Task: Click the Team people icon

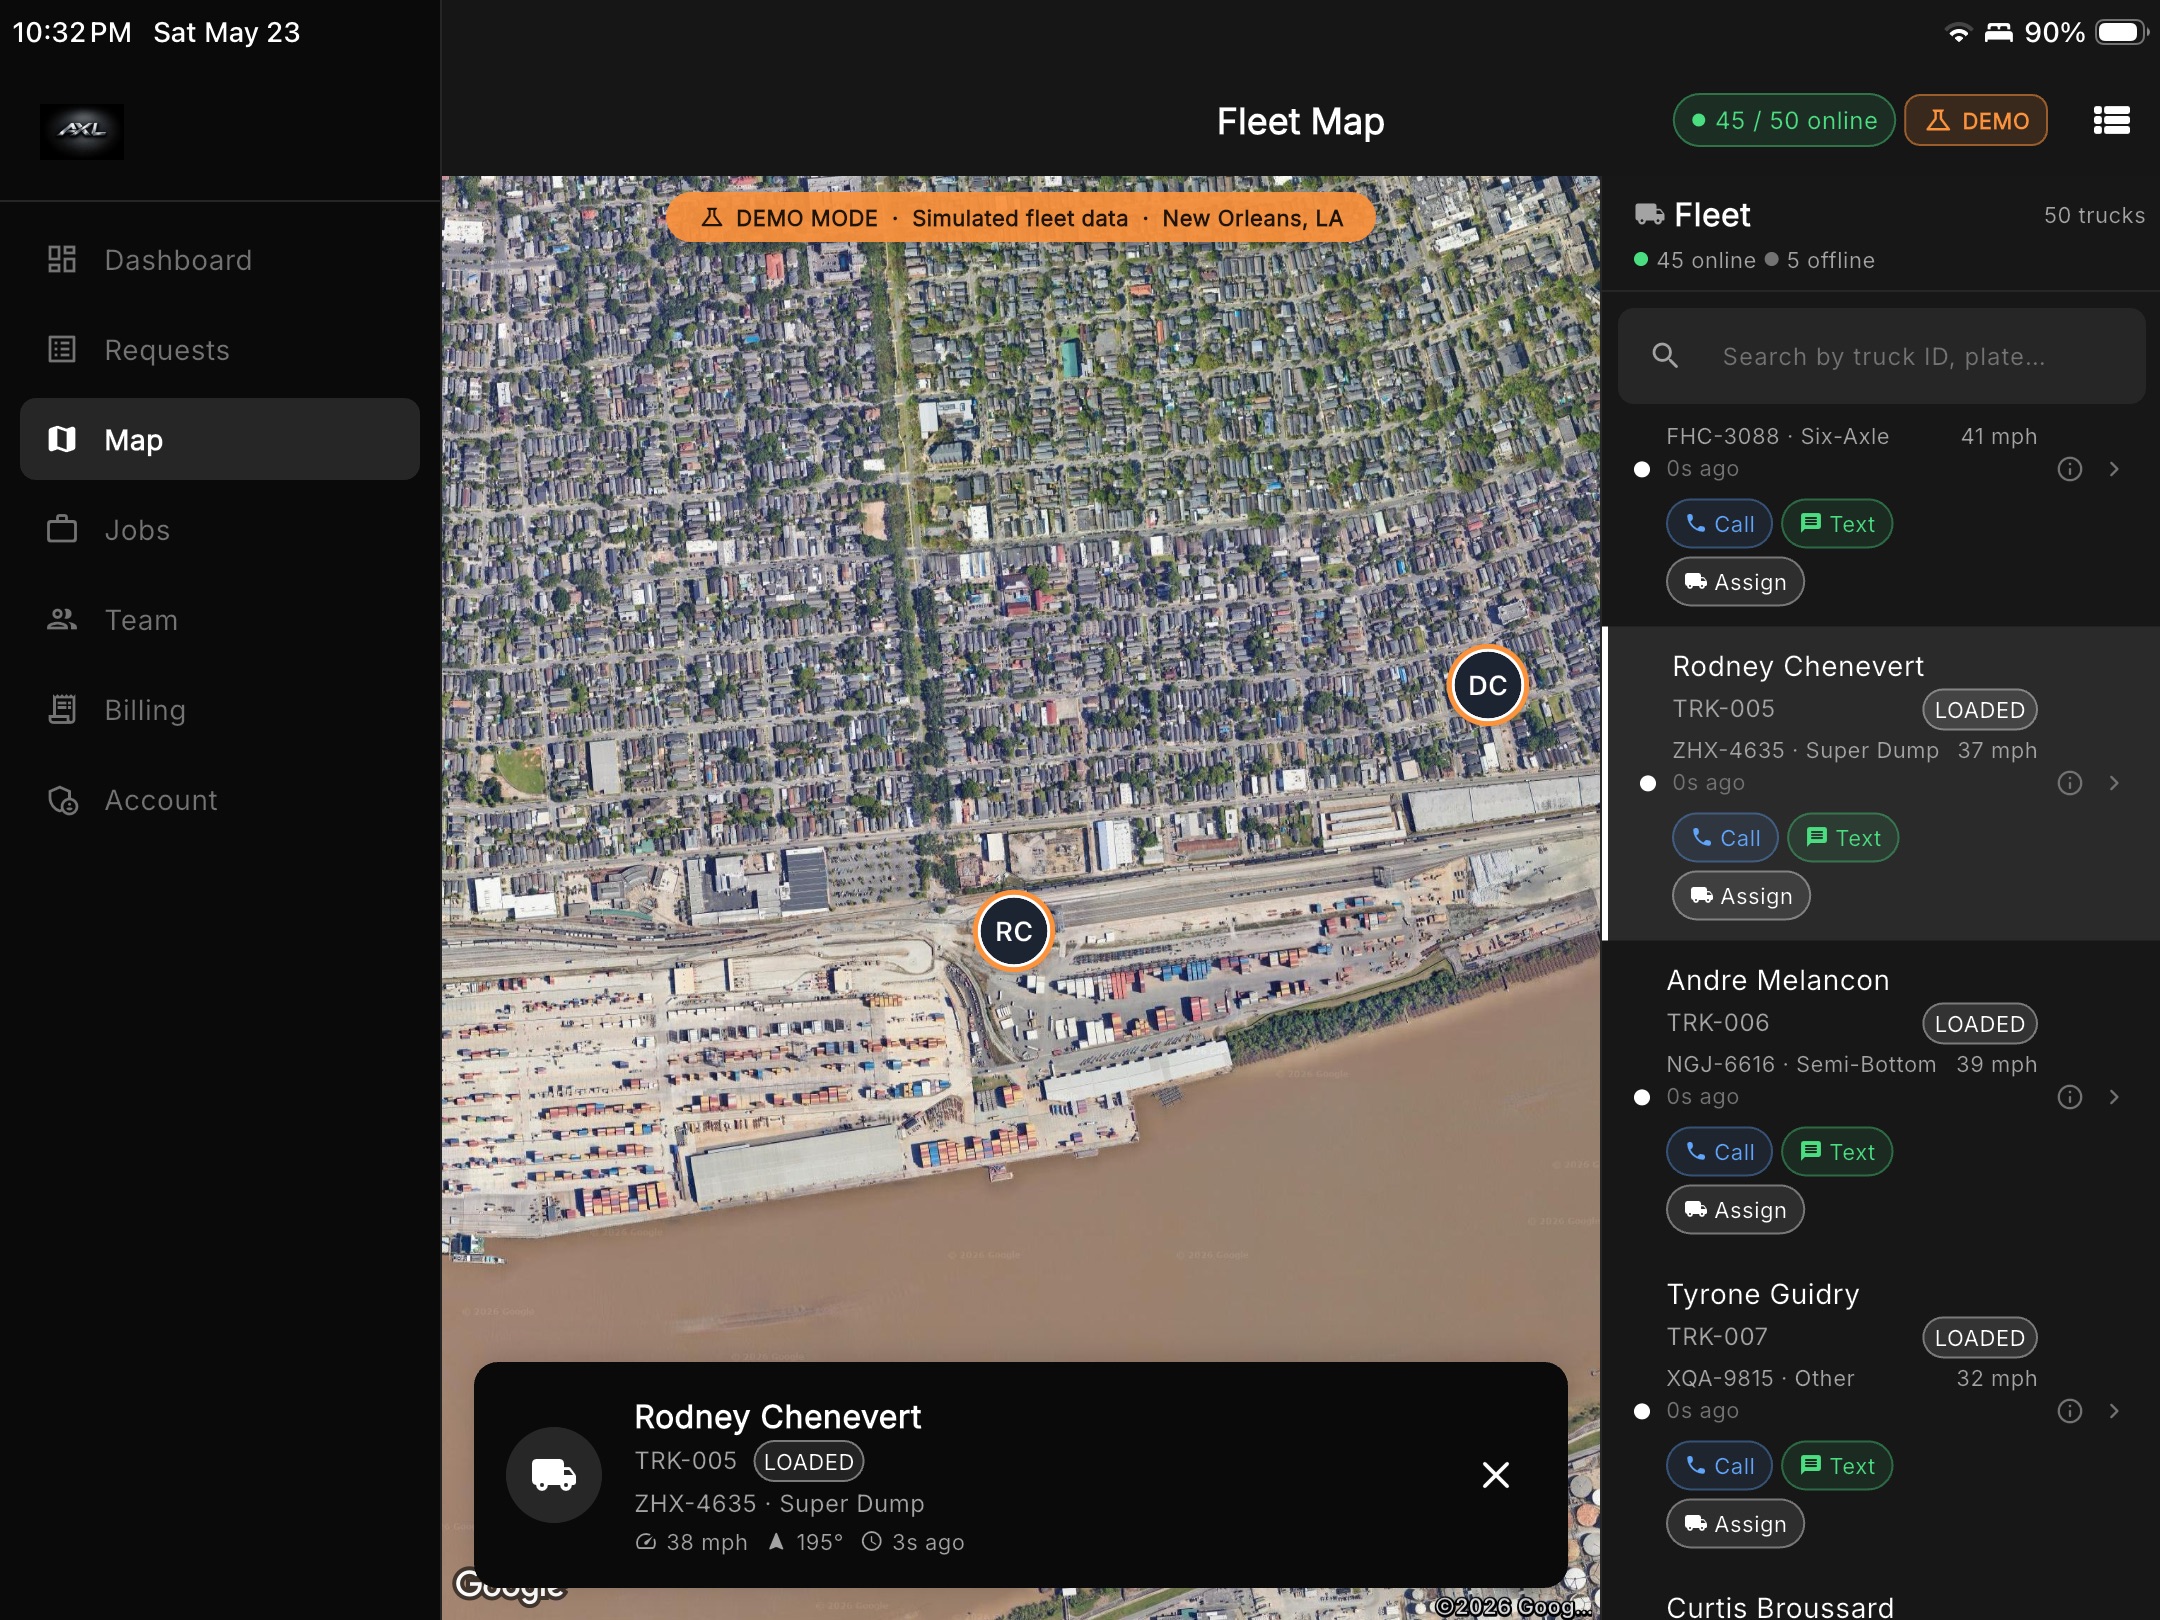Action: 62,620
